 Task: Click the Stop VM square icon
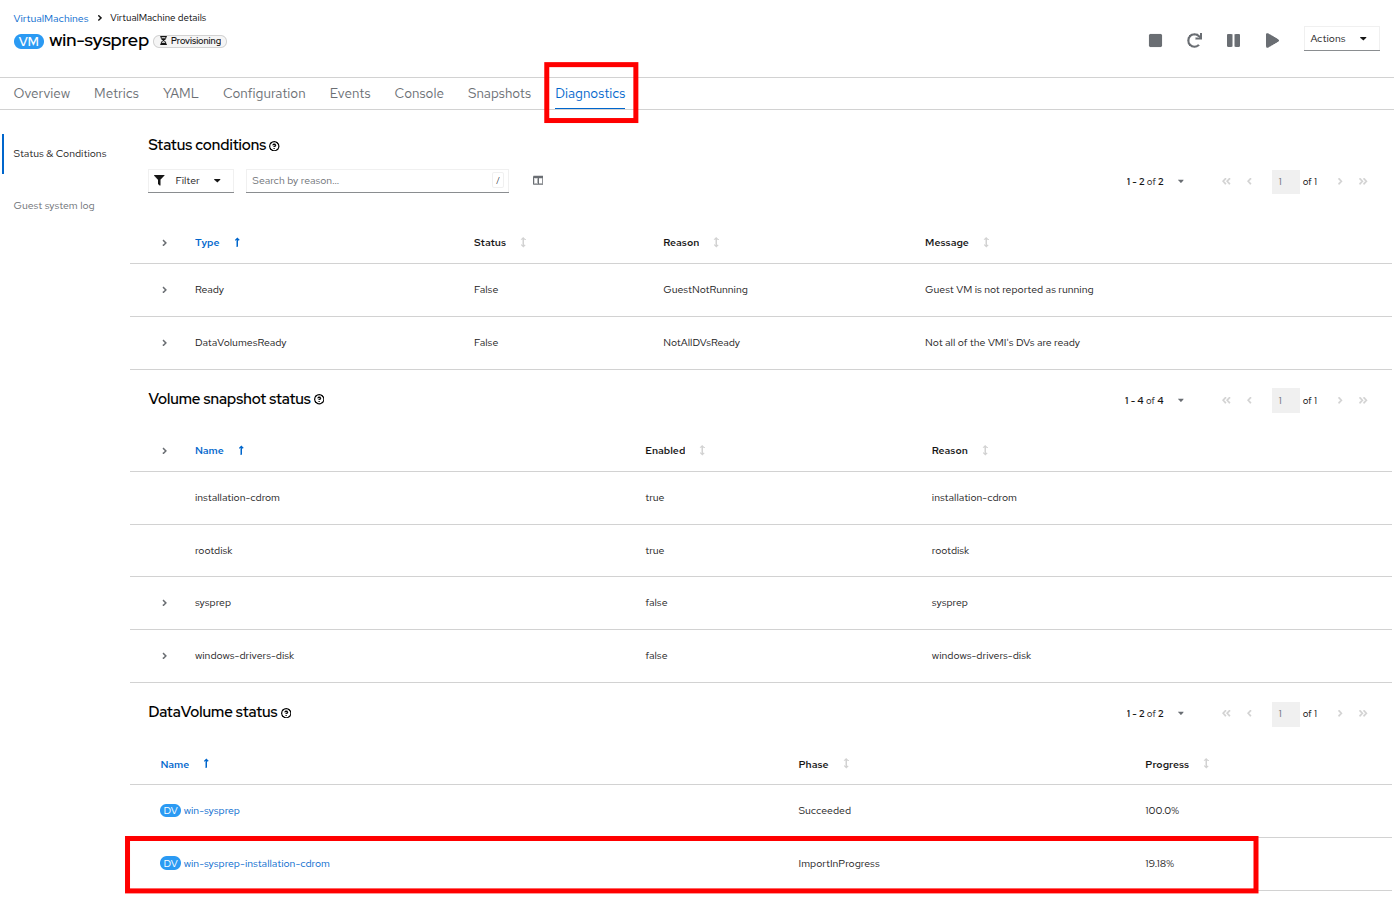point(1155,40)
